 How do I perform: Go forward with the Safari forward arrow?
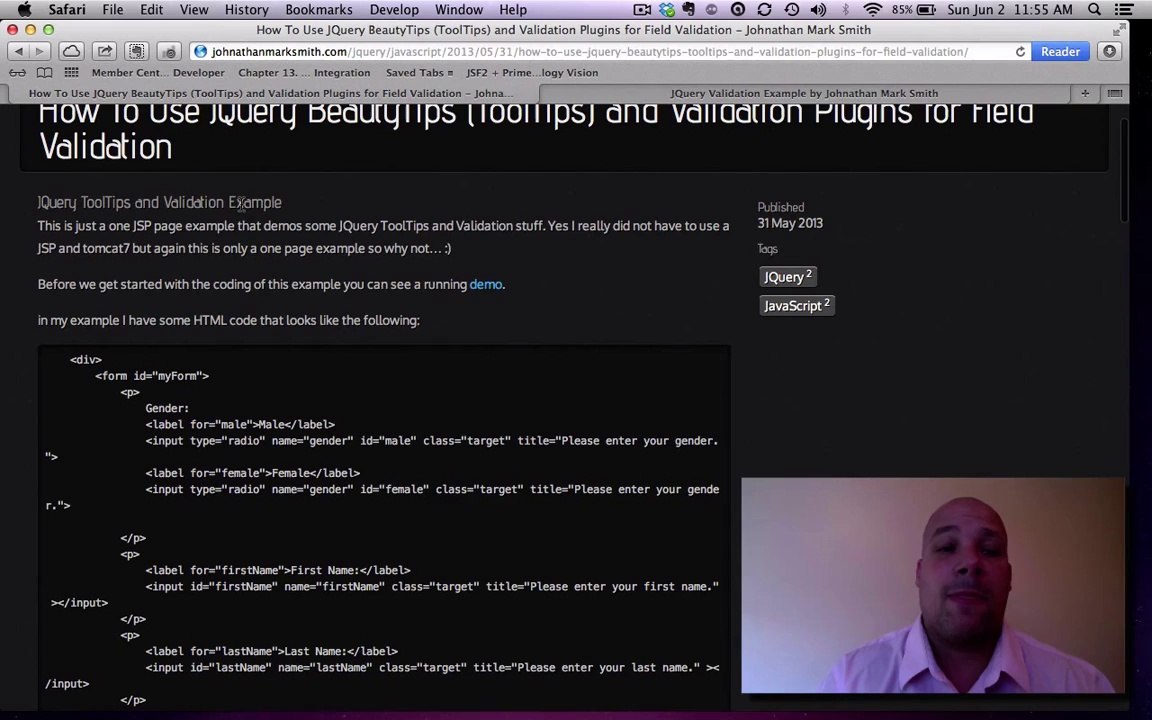(40, 51)
